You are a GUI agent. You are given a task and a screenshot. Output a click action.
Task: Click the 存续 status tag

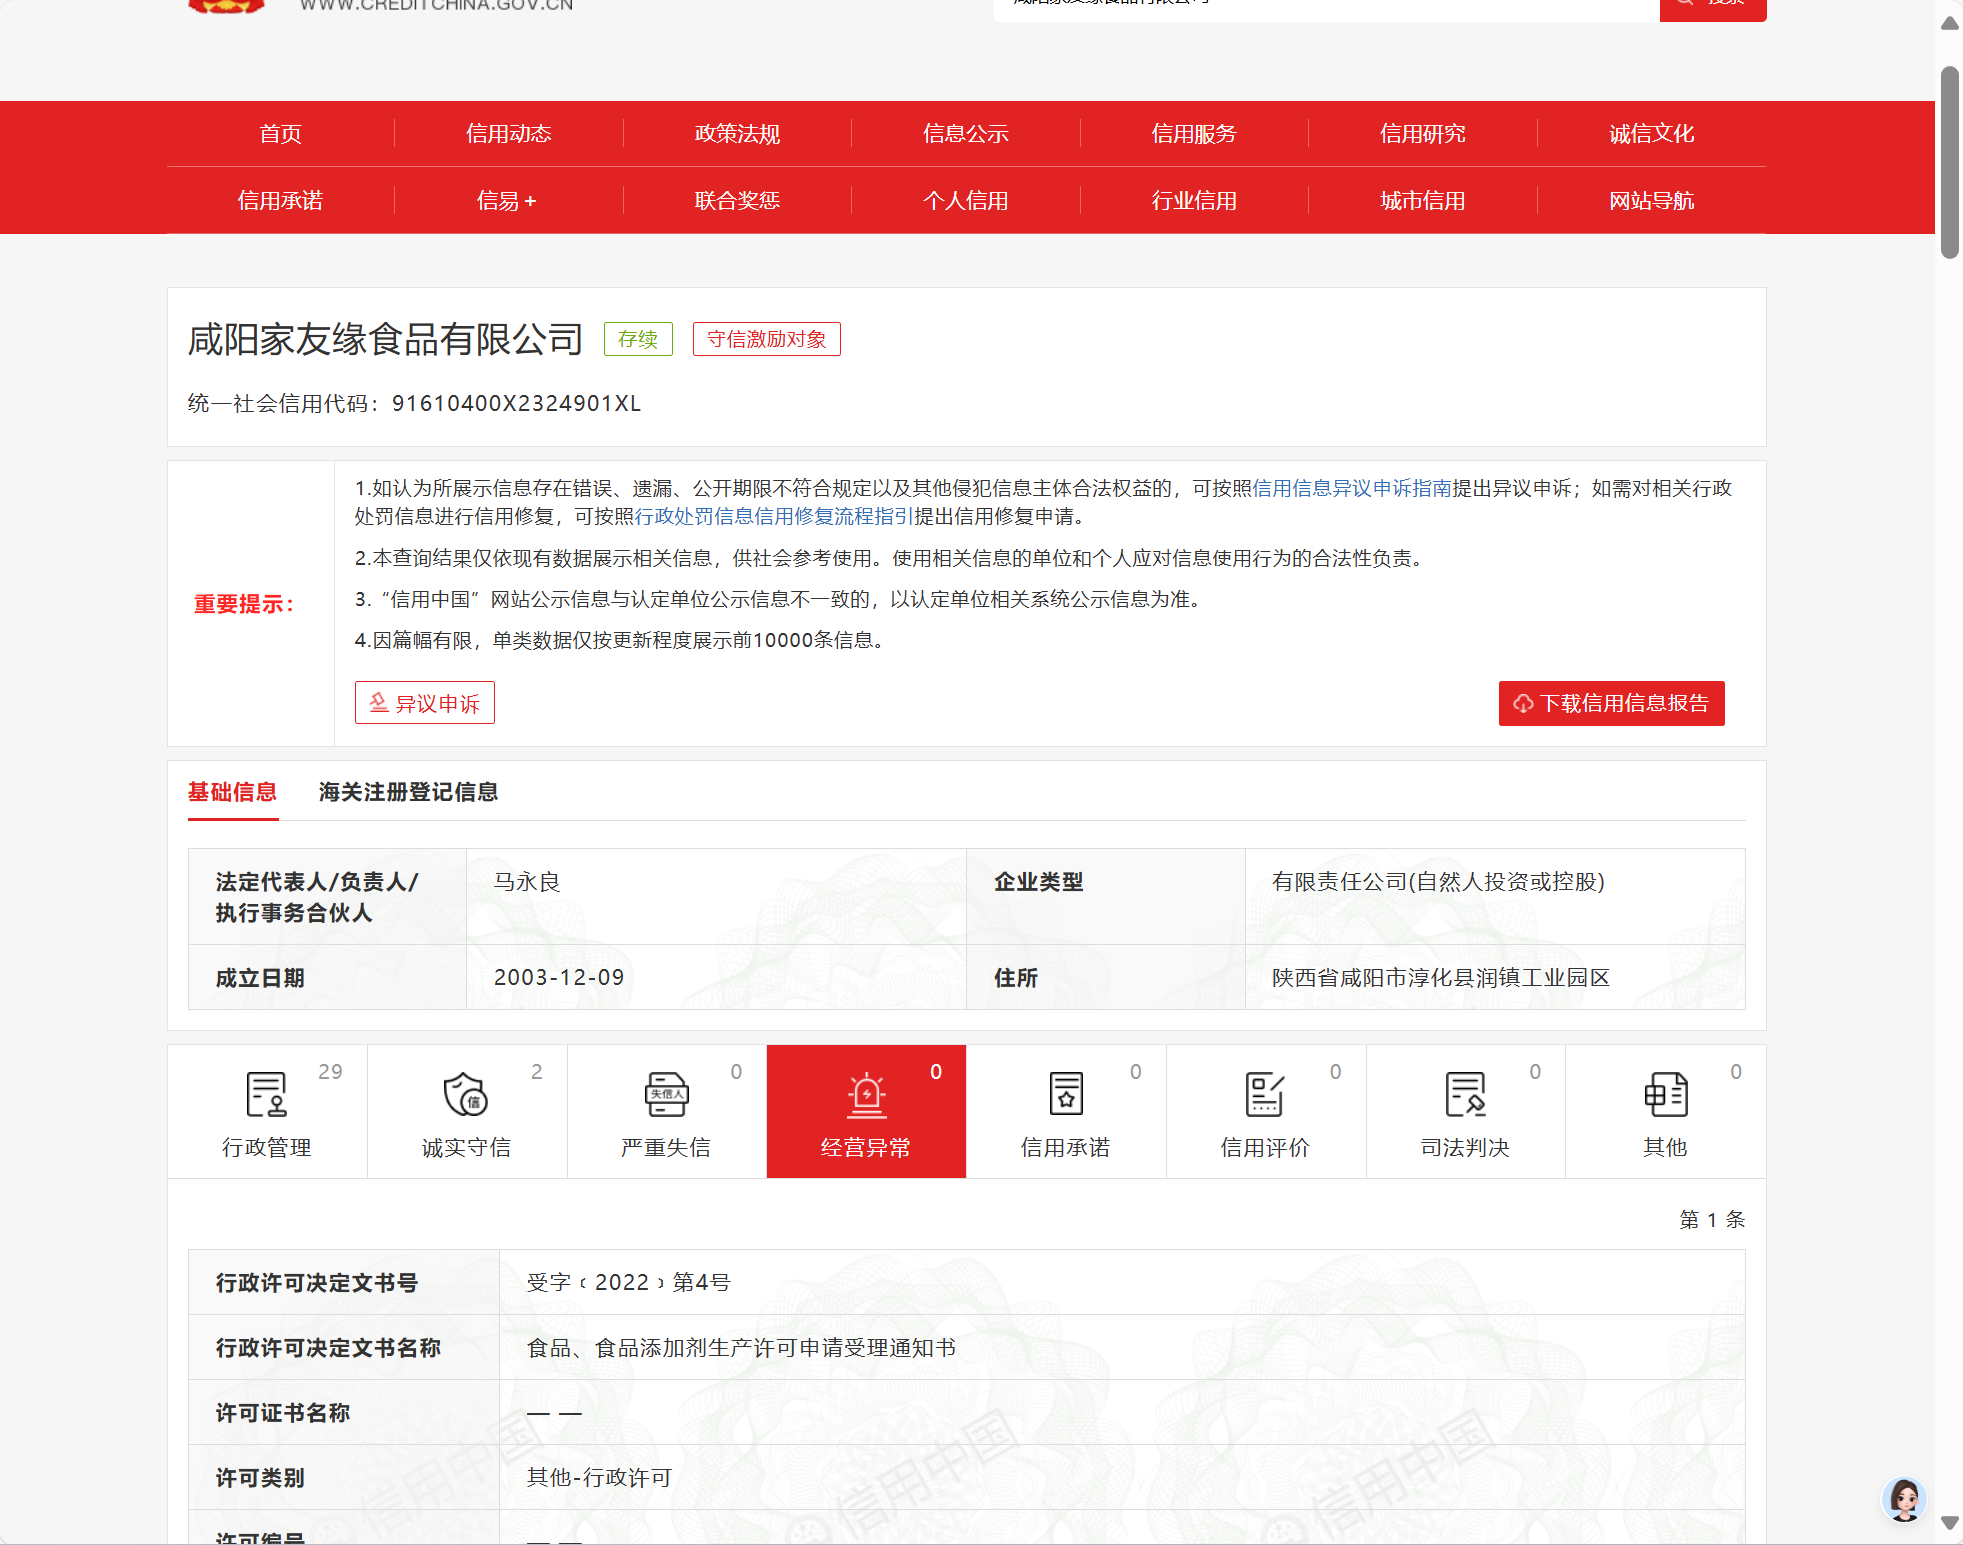638,339
